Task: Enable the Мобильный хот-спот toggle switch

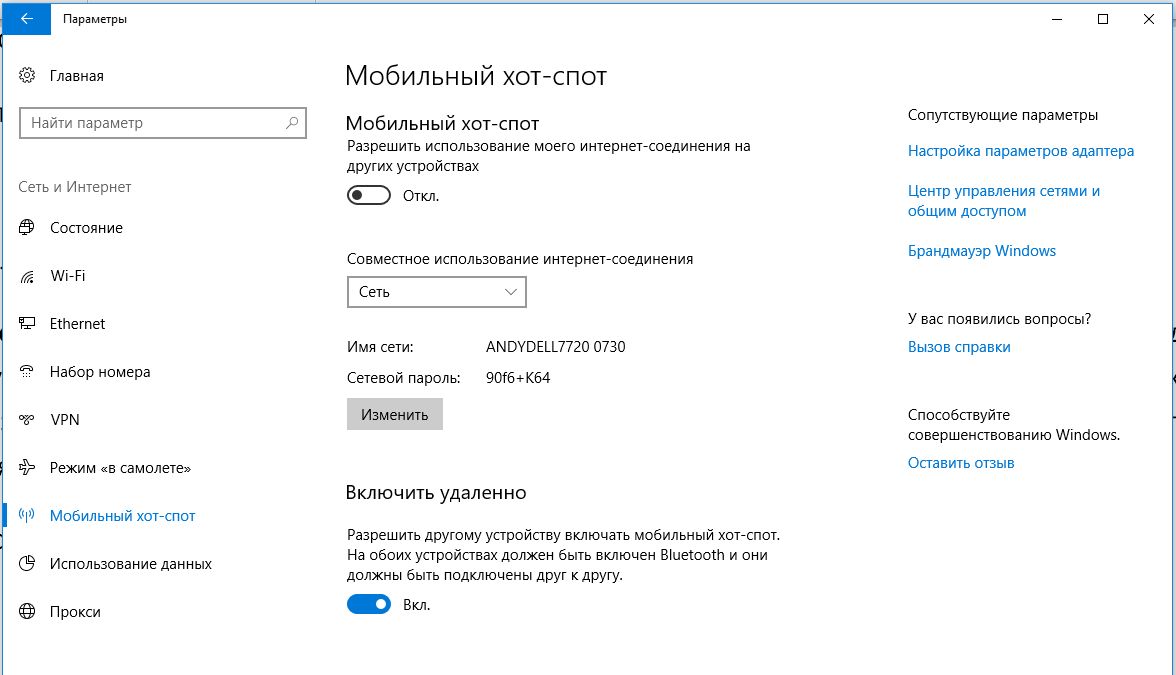Action: [368, 195]
